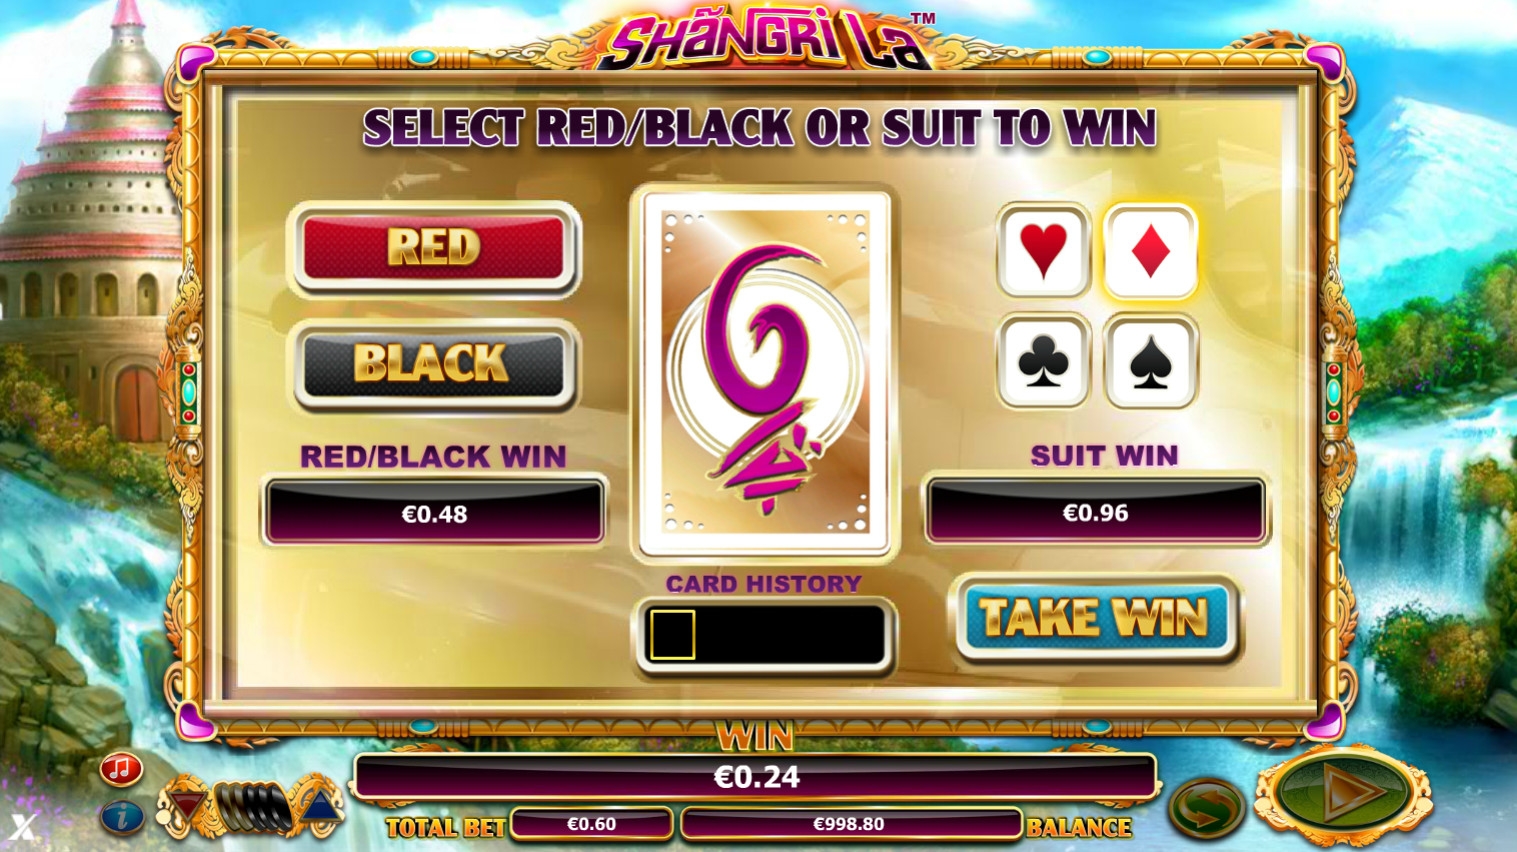Click the Red/Black win €0.48 display
Image resolution: width=1517 pixels, height=852 pixels.
tap(434, 513)
